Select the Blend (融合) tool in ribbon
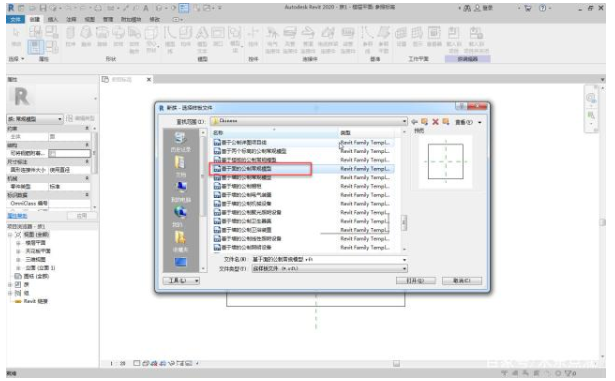Screen dimensions: 615x381 coord(86,36)
